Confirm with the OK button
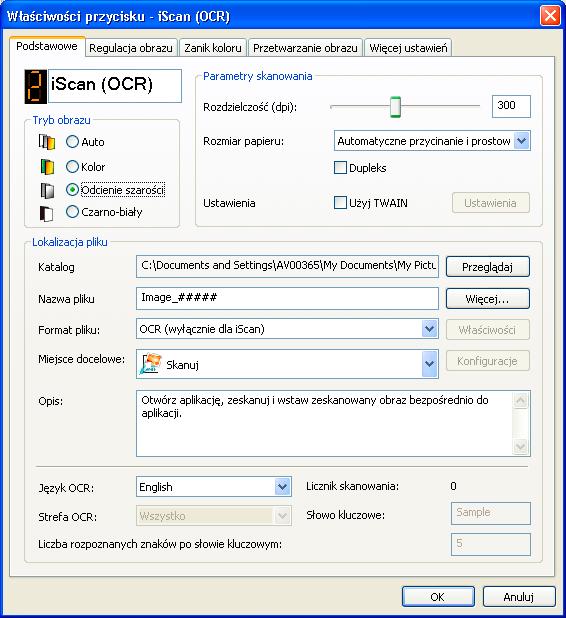The width and height of the screenshot is (566, 618). click(438, 597)
